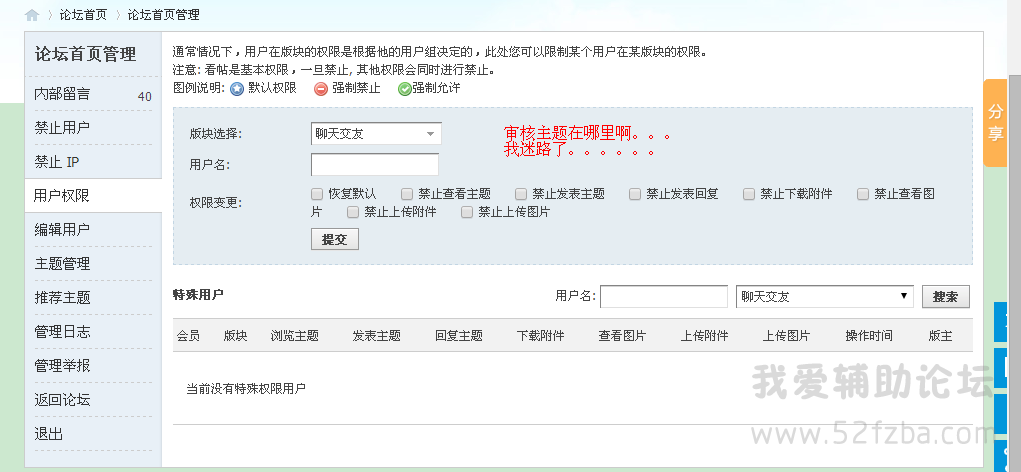
Task: Click the 浏览主题 column header
Action: click(x=294, y=336)
